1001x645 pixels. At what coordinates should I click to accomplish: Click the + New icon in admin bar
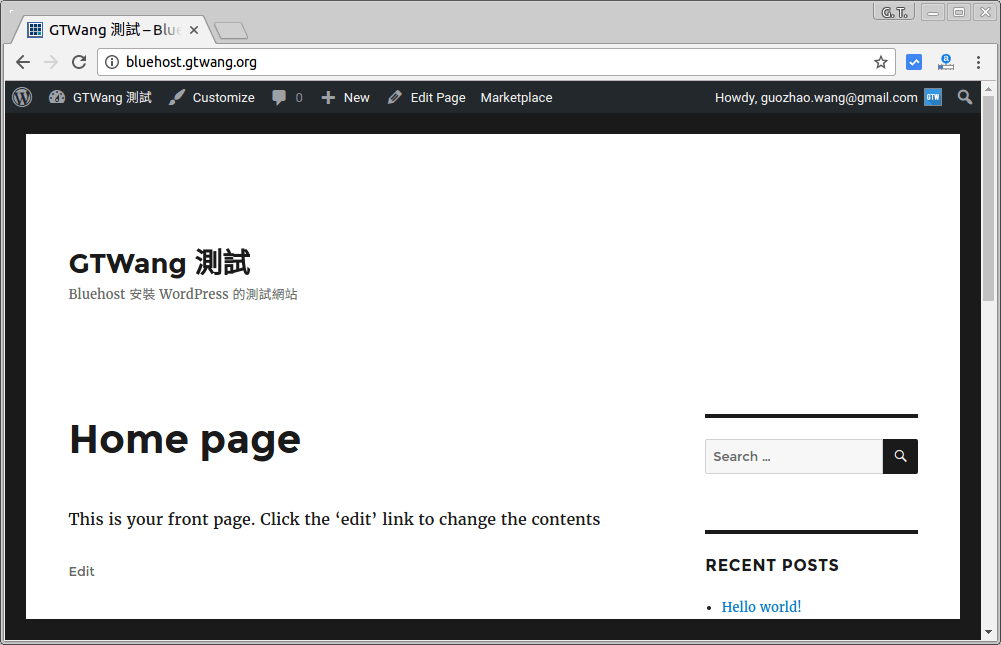[x=326, y=97]
